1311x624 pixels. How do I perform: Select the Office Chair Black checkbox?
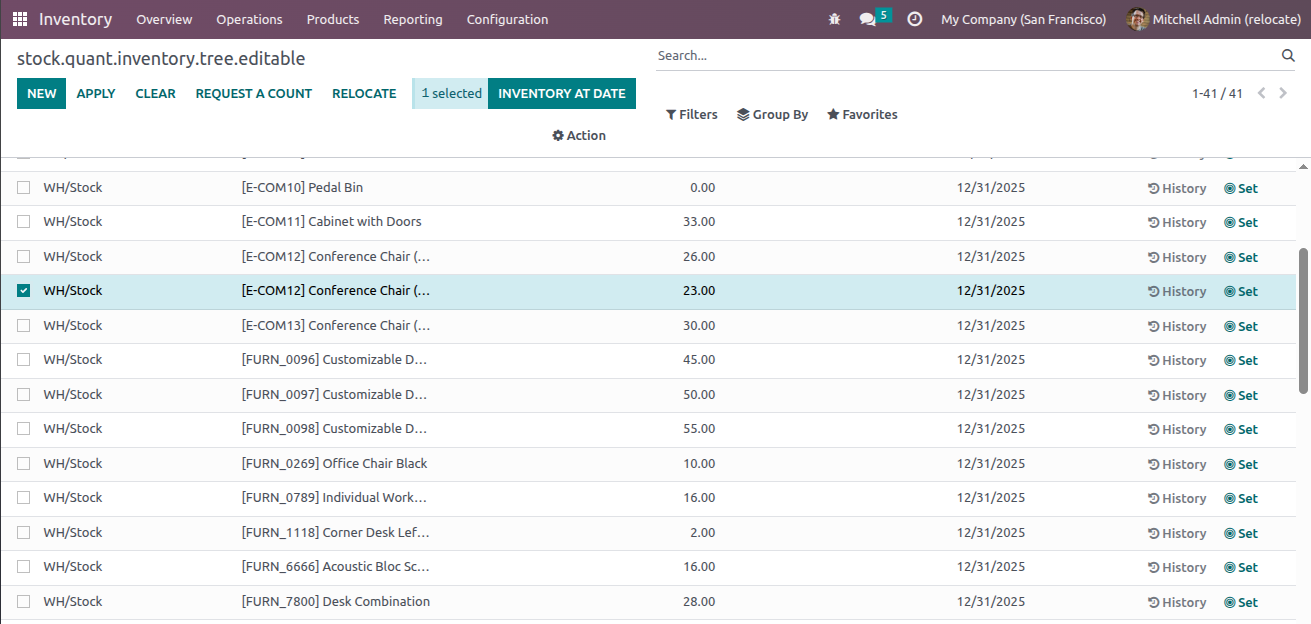24,463
